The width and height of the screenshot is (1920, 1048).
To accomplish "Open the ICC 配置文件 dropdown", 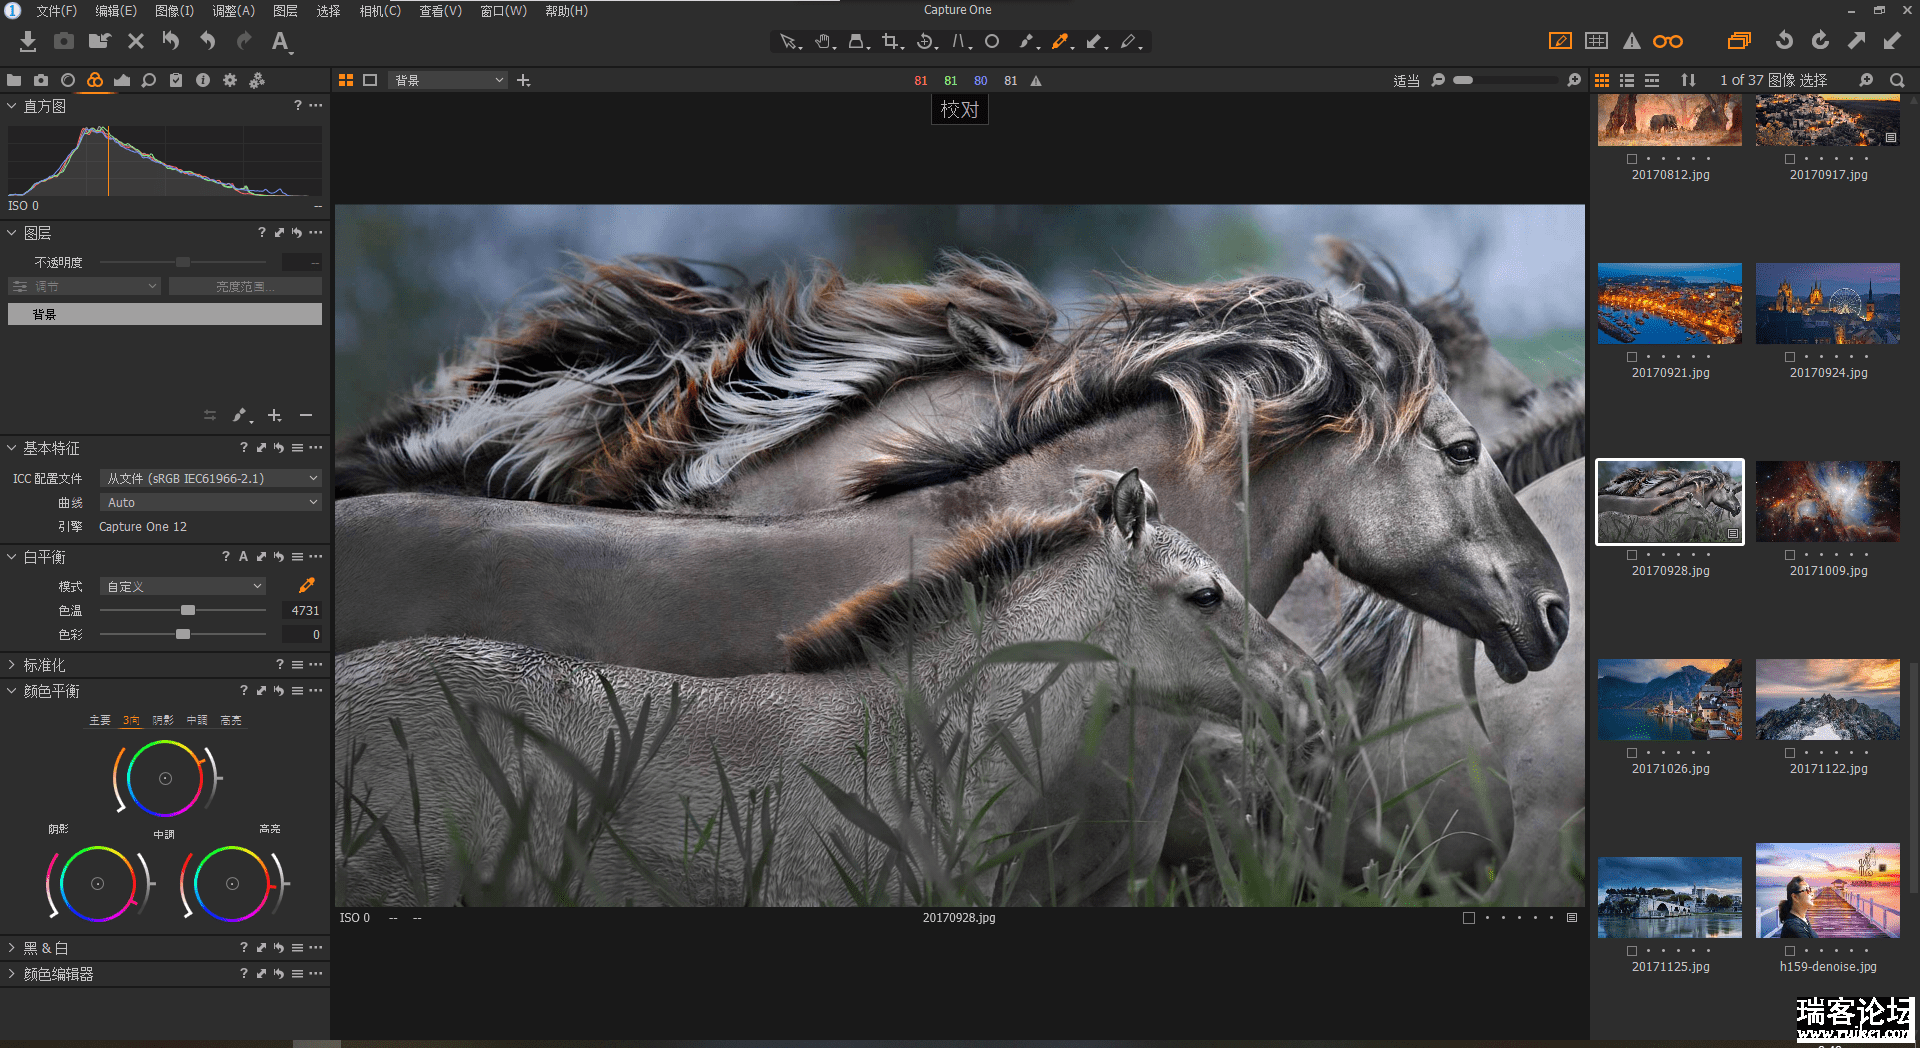I will 211,479.
